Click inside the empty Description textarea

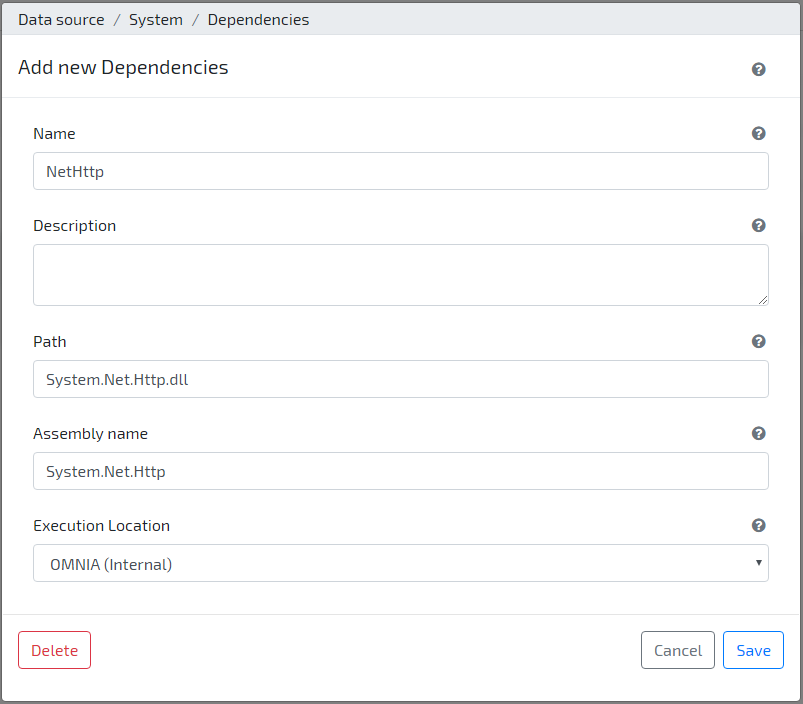click(x=400, y=275)
